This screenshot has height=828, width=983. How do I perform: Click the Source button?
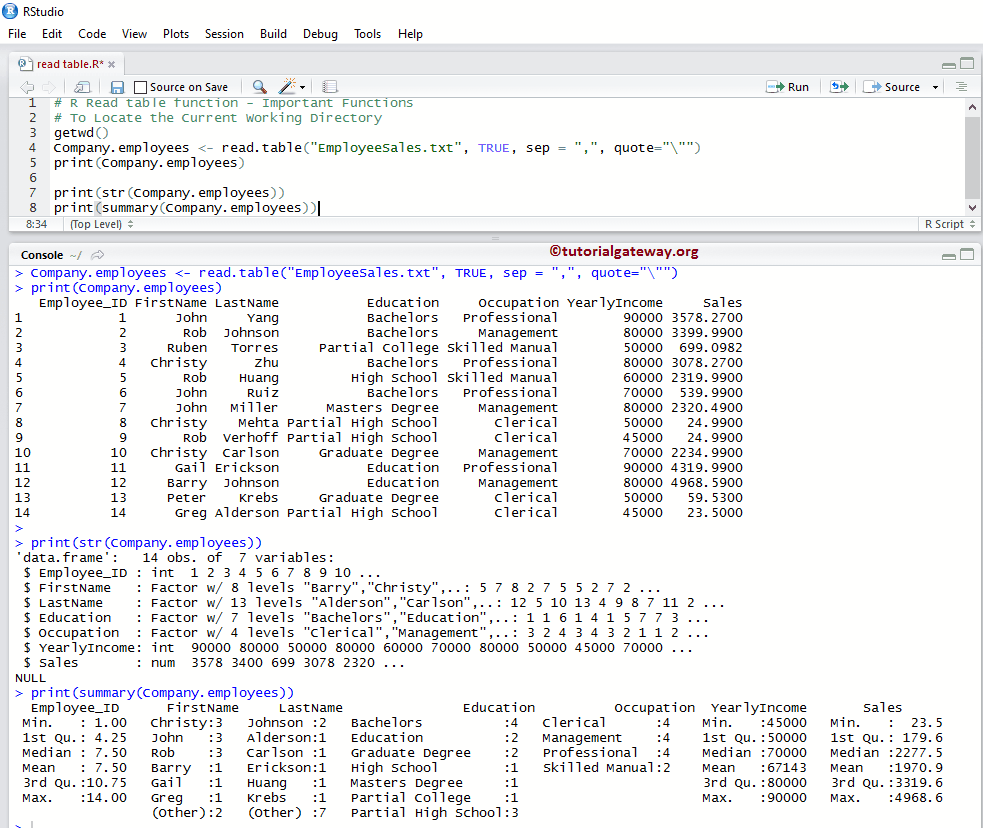pyautogui.click(x=893, y=87)
